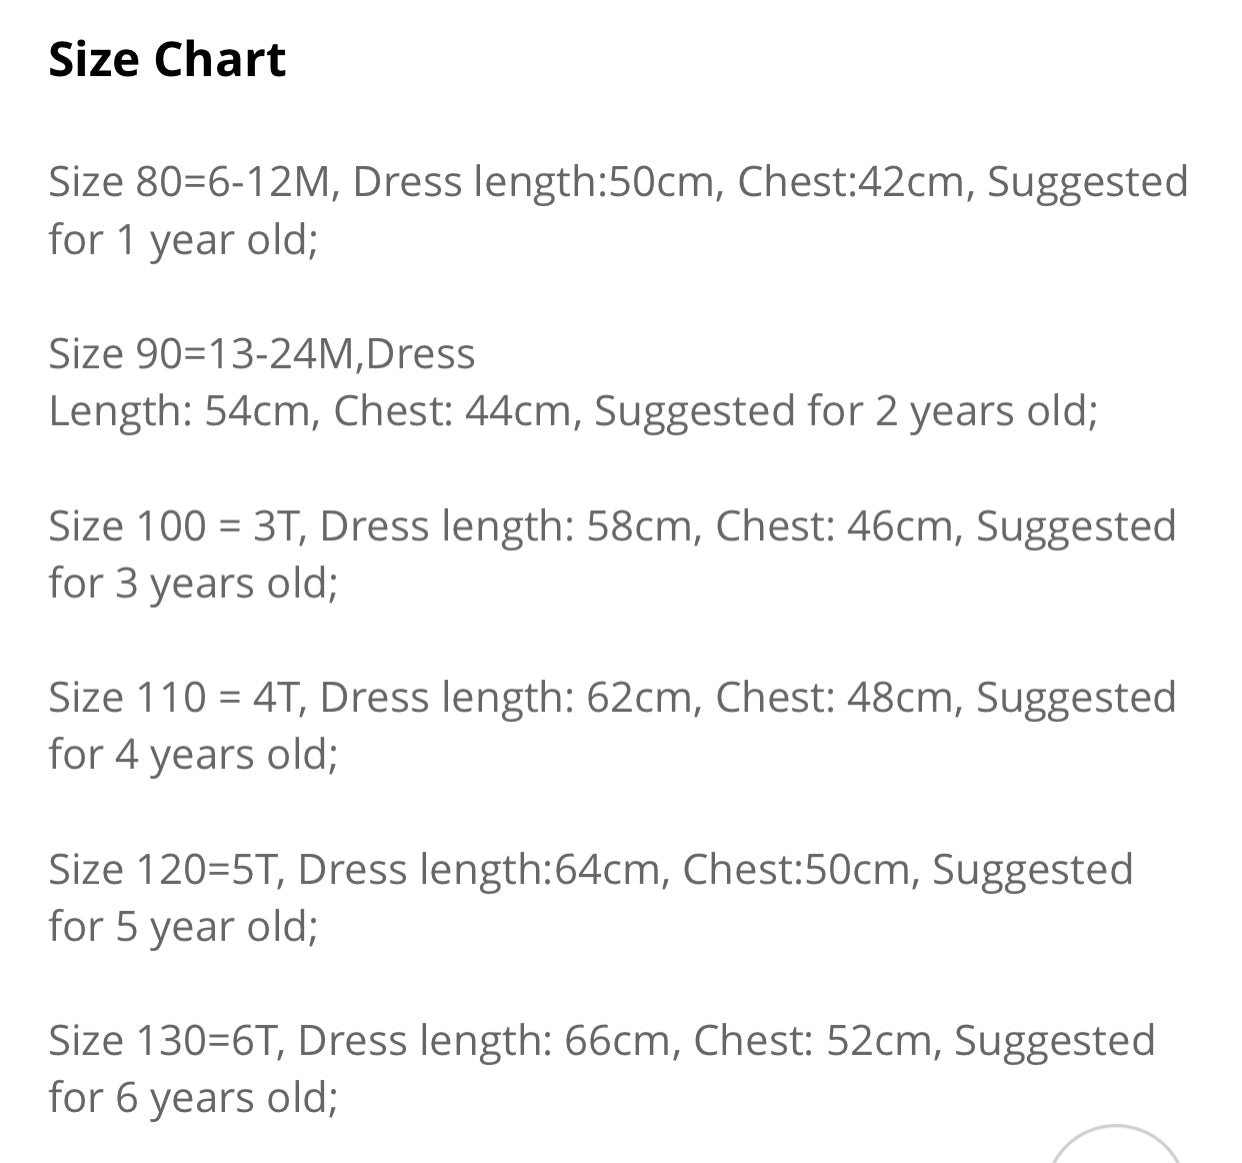Click the 'for 1 year old;' text
The image size is (1242, 1163).
tap(183, 240)
